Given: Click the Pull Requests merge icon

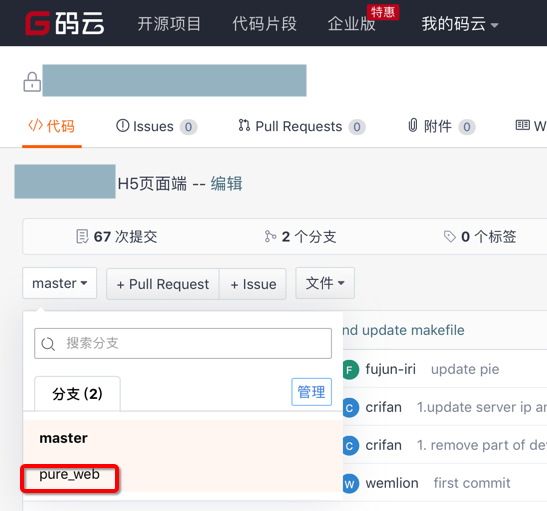Looking at the screenshot, I should pyautogui.click(x=244, y=125).
